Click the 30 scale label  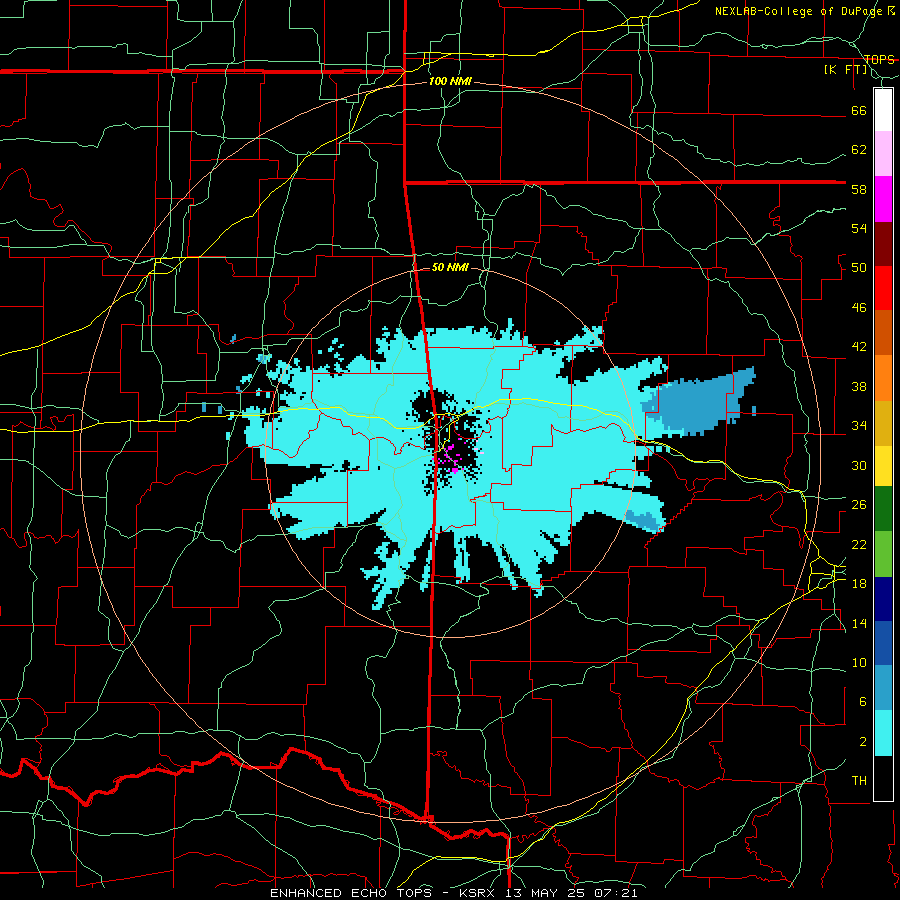(x=859, y=465)
